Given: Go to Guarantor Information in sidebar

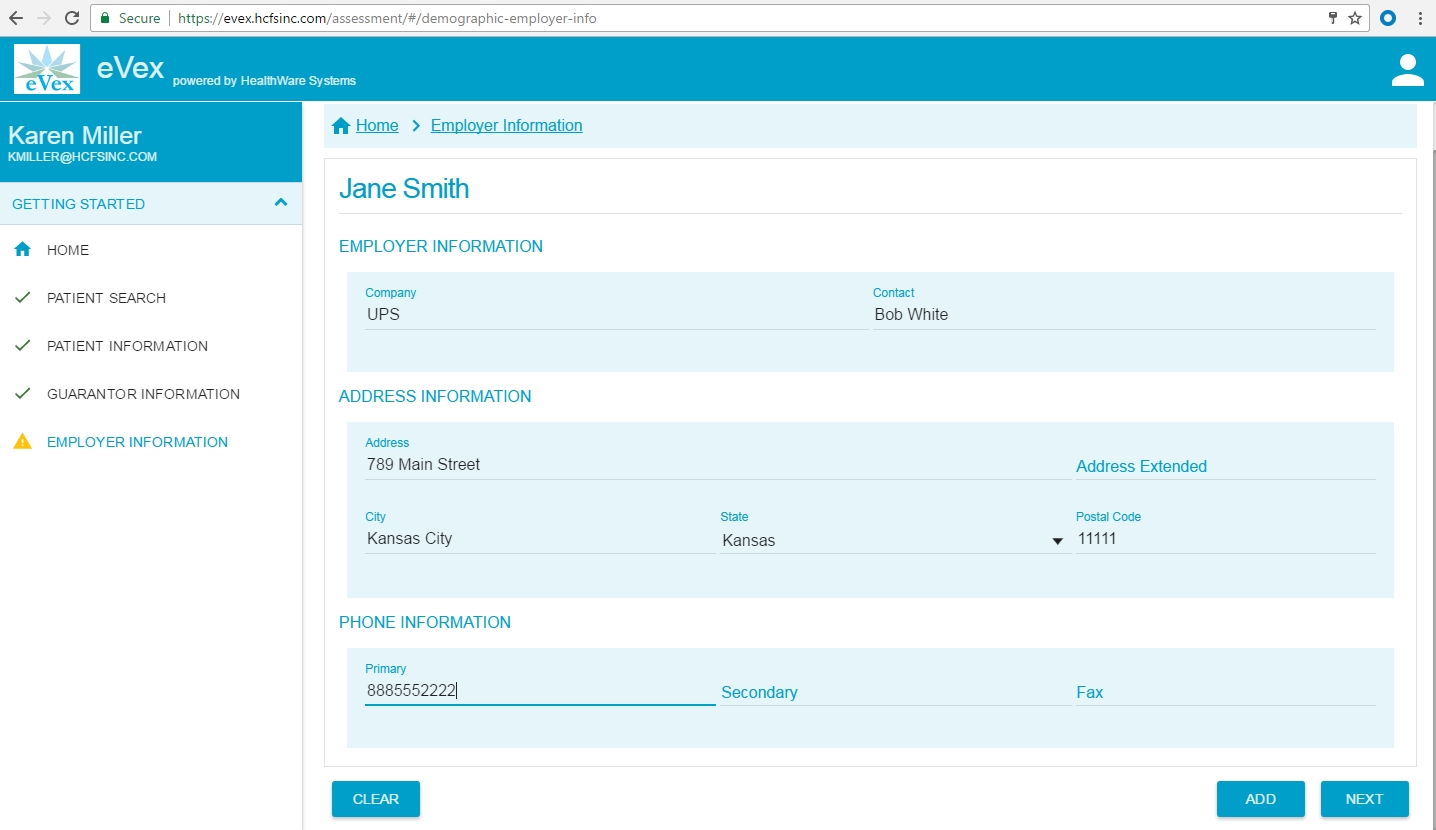Looking at the screenshot, I should coord(143,394).
